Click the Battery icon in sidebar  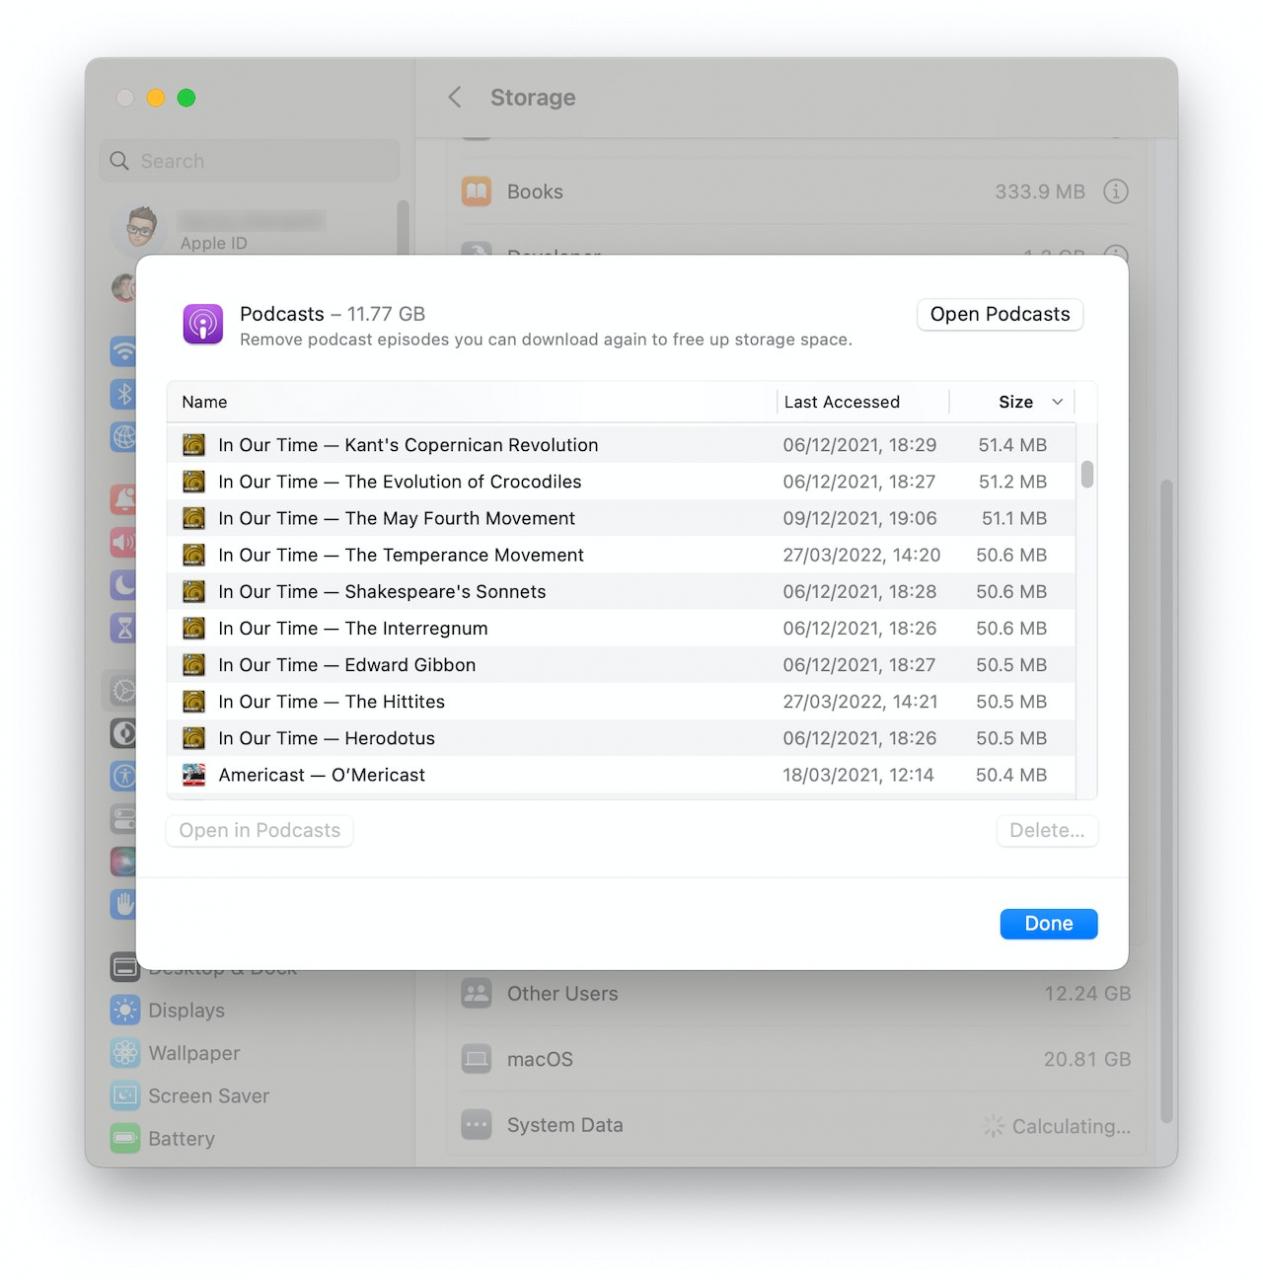coord(125,1139)
